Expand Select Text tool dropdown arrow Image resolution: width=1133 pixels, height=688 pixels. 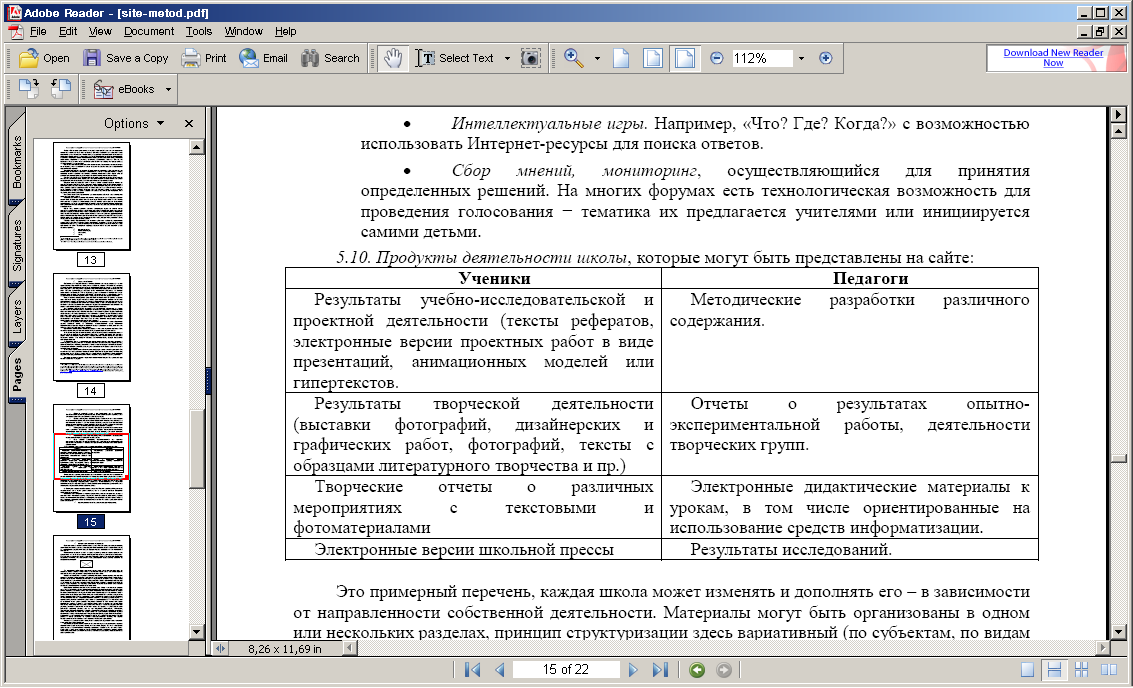click(x=507, y=59)
